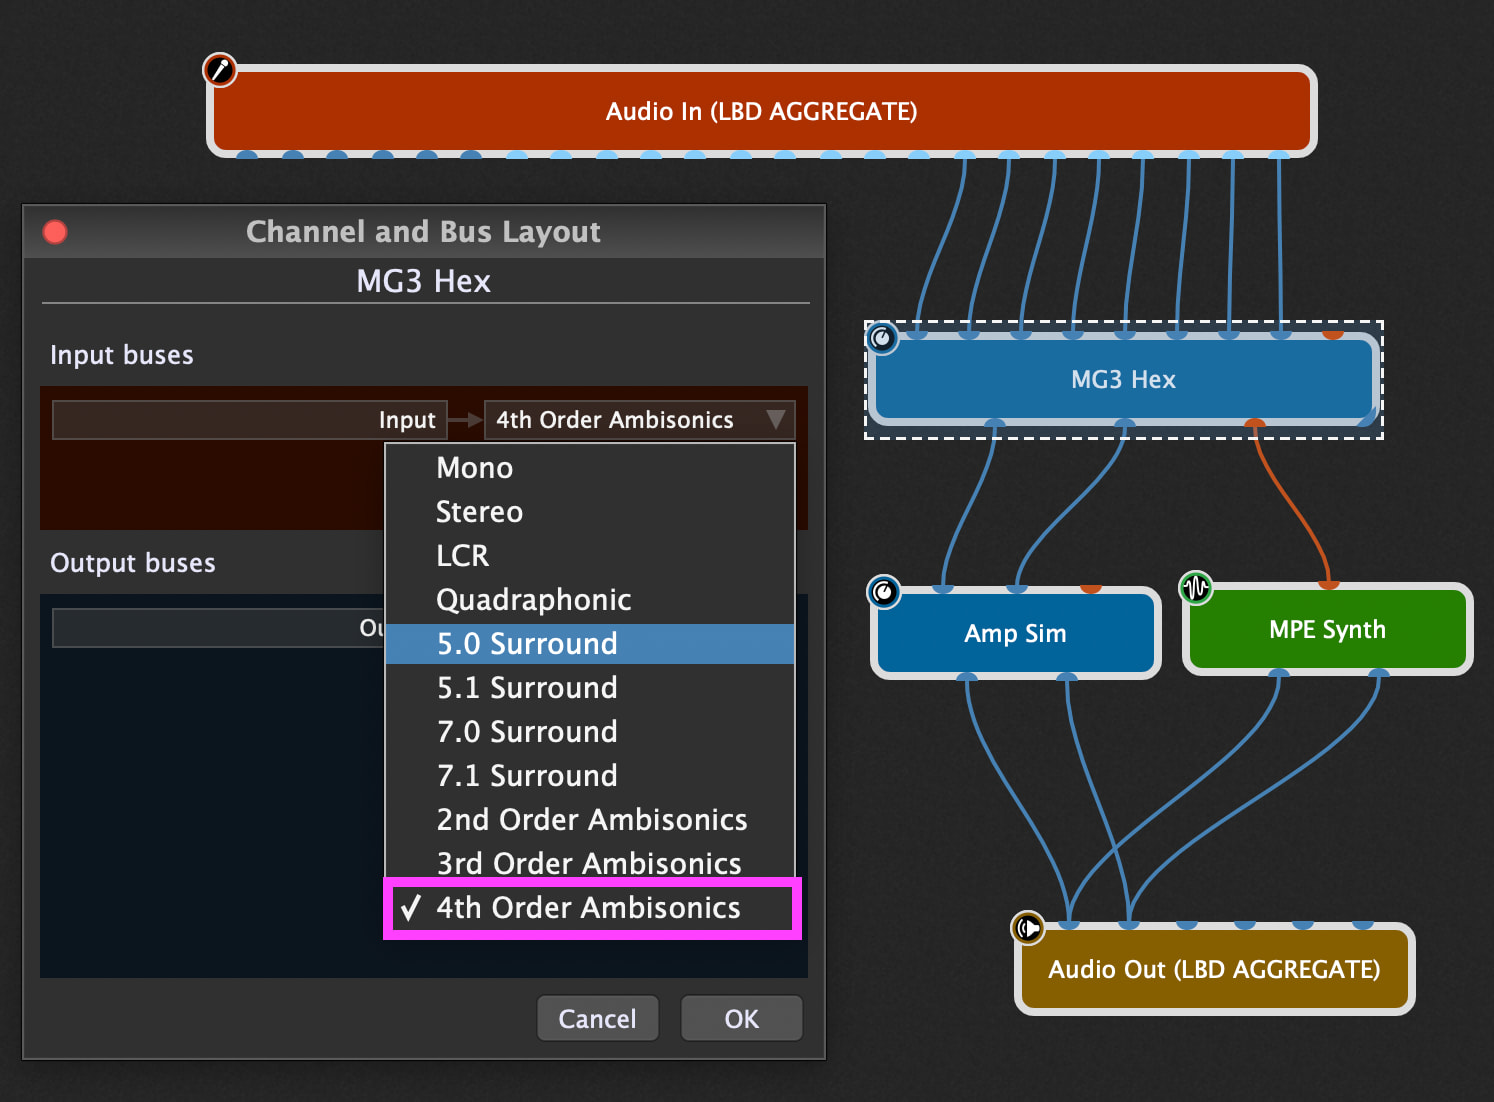Image resolution: width=1494 pixels, height=1102 pixels.
Task: Close the Channel and Bus Layout dialog
Action: pyautogui.click(x=55, y=232)
